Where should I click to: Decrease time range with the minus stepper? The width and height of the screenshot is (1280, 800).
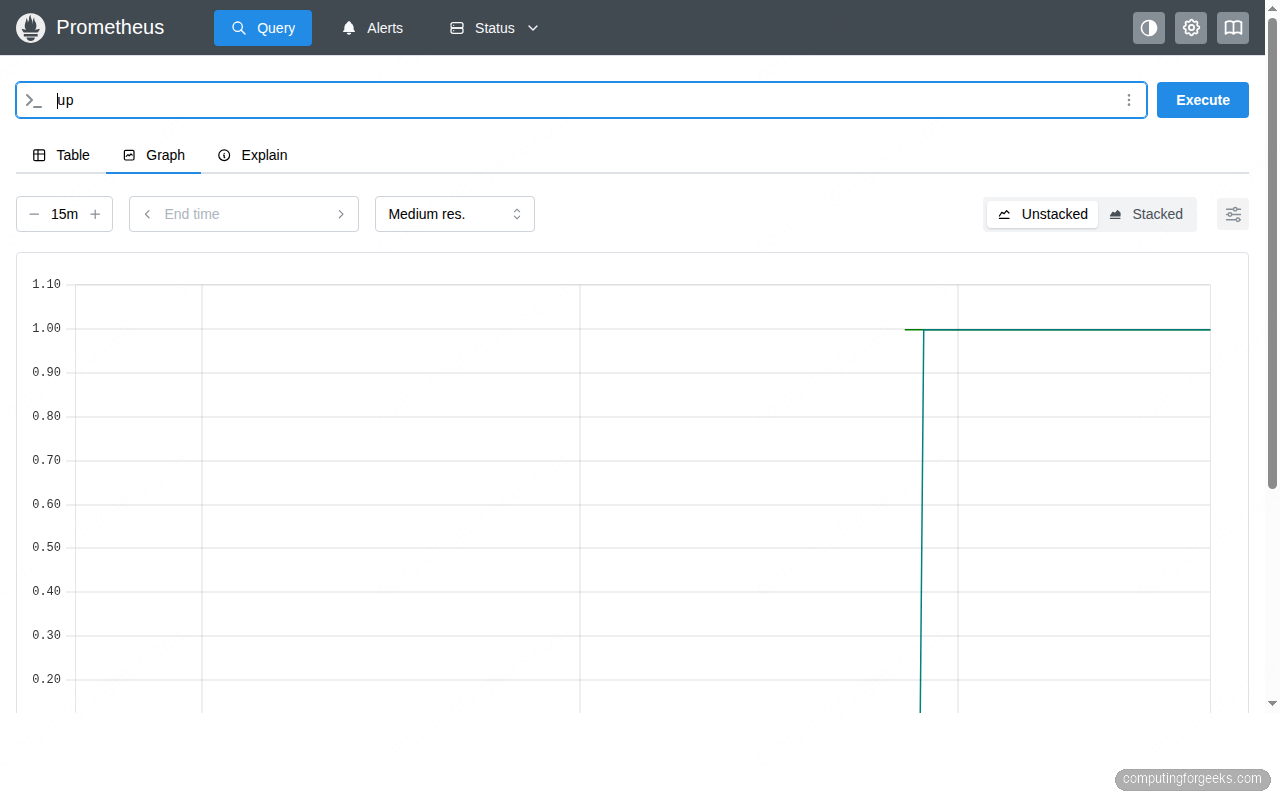[x=34, y=213]
